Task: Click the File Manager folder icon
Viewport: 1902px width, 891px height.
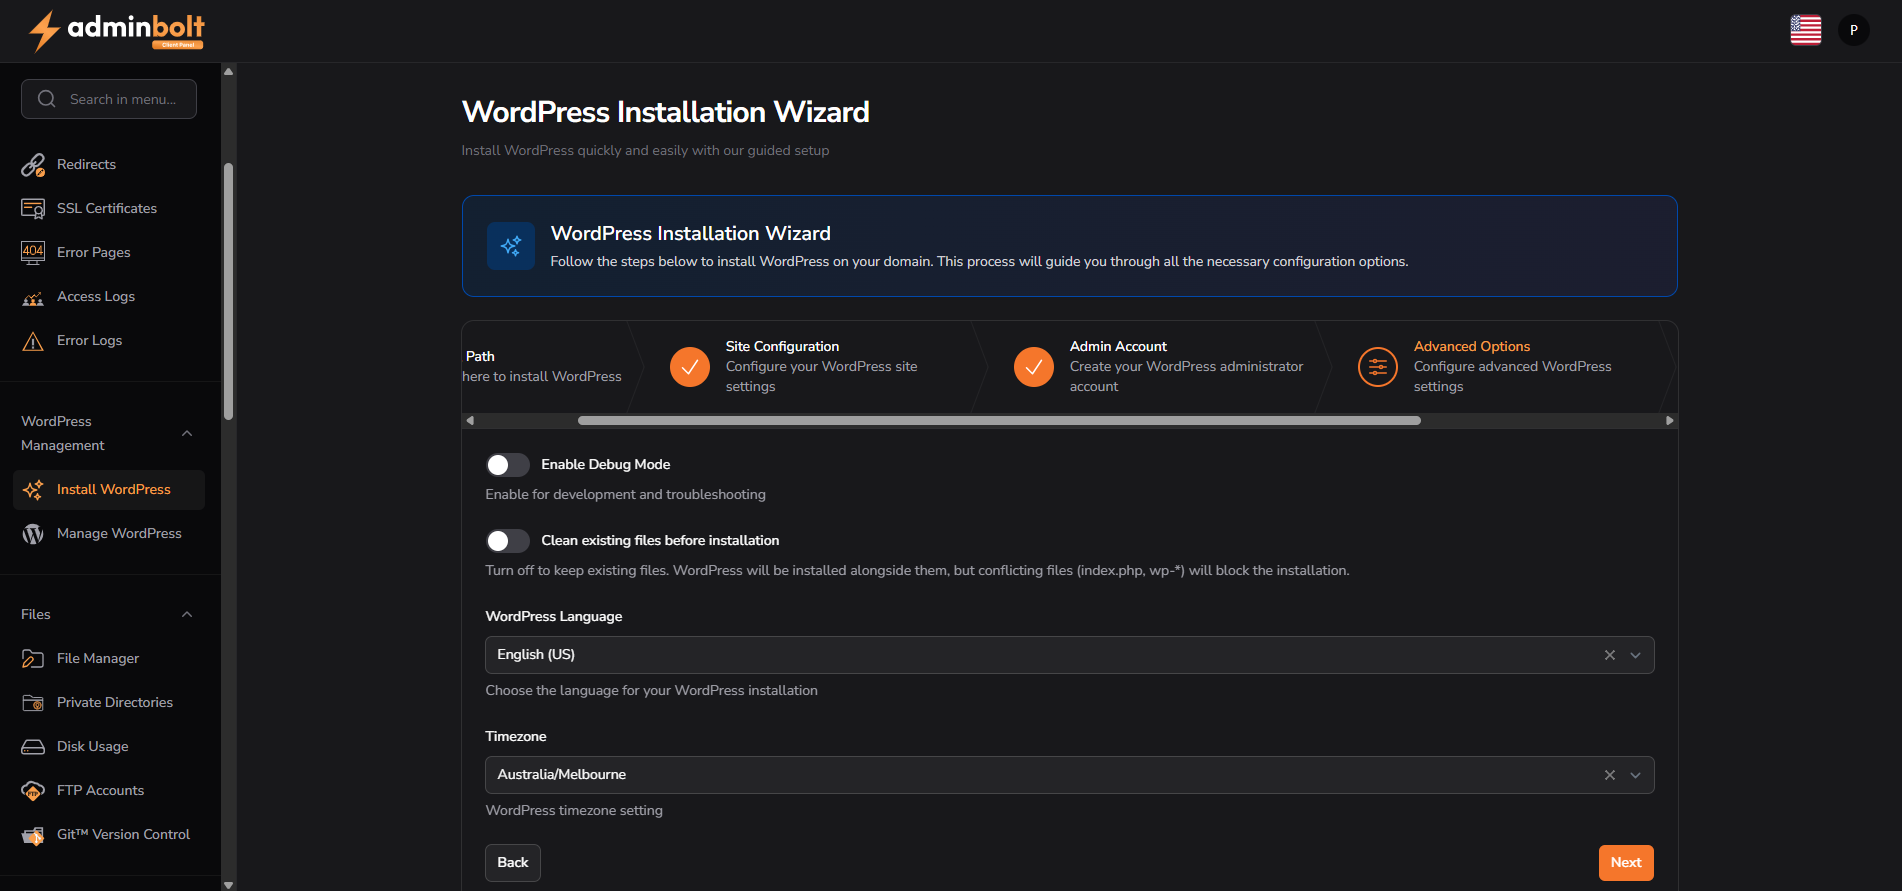Action: (x=33, y=659)
